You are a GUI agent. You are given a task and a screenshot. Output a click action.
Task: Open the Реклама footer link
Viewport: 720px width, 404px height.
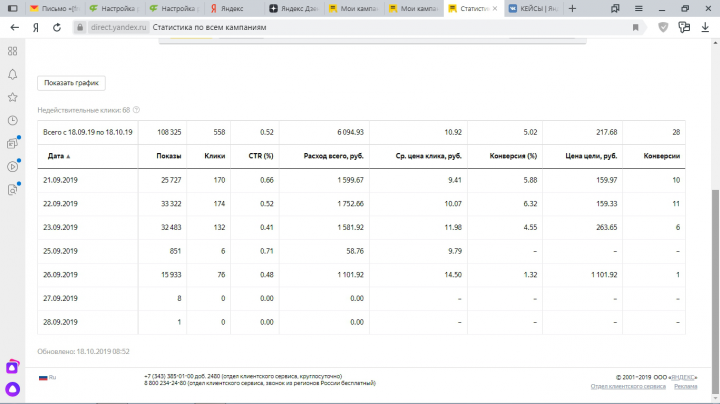(686, 387)
